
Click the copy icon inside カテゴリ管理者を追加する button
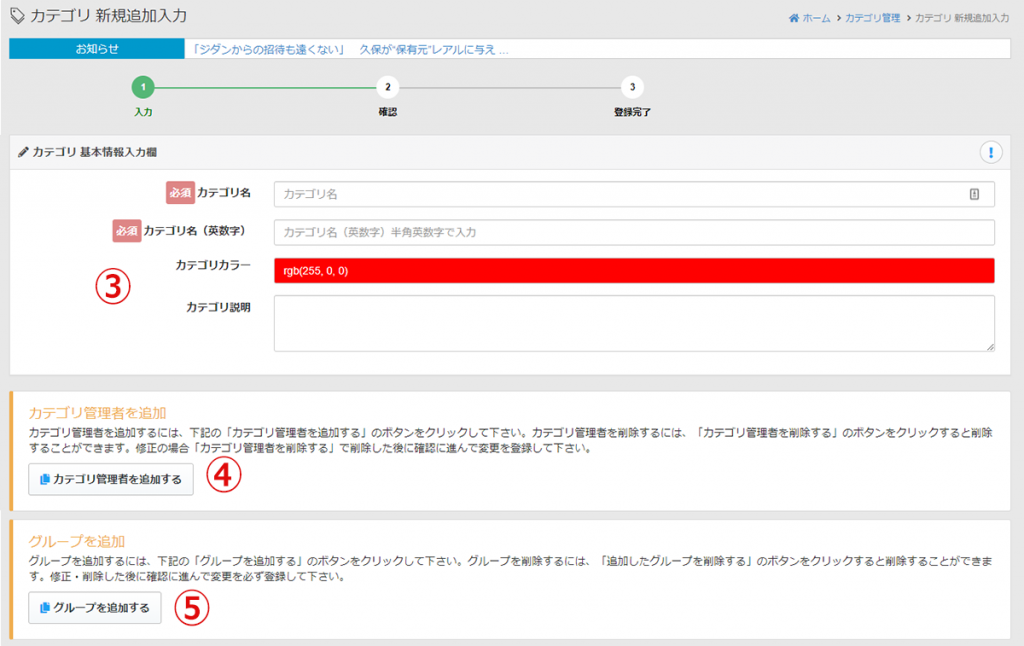click(x=47, y=477)
